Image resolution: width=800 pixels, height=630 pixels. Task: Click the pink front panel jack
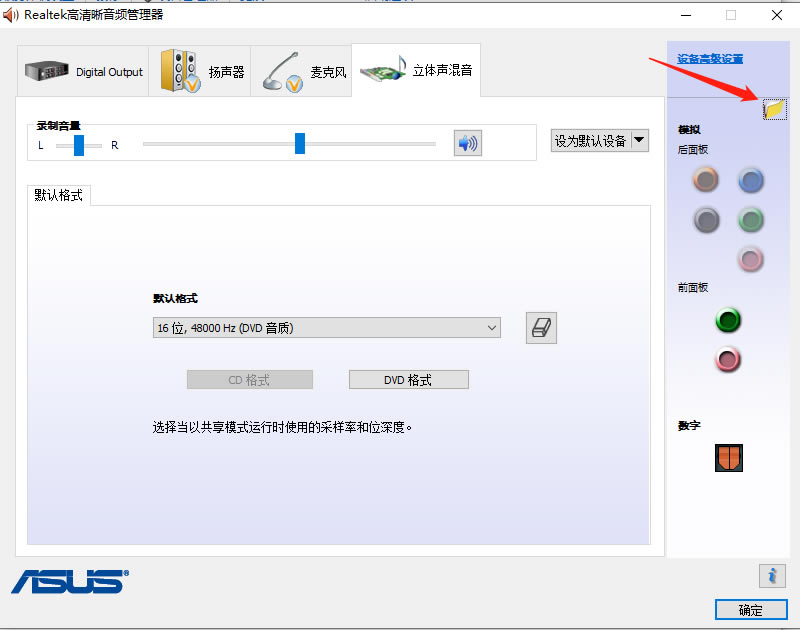(x=728, y=358)
